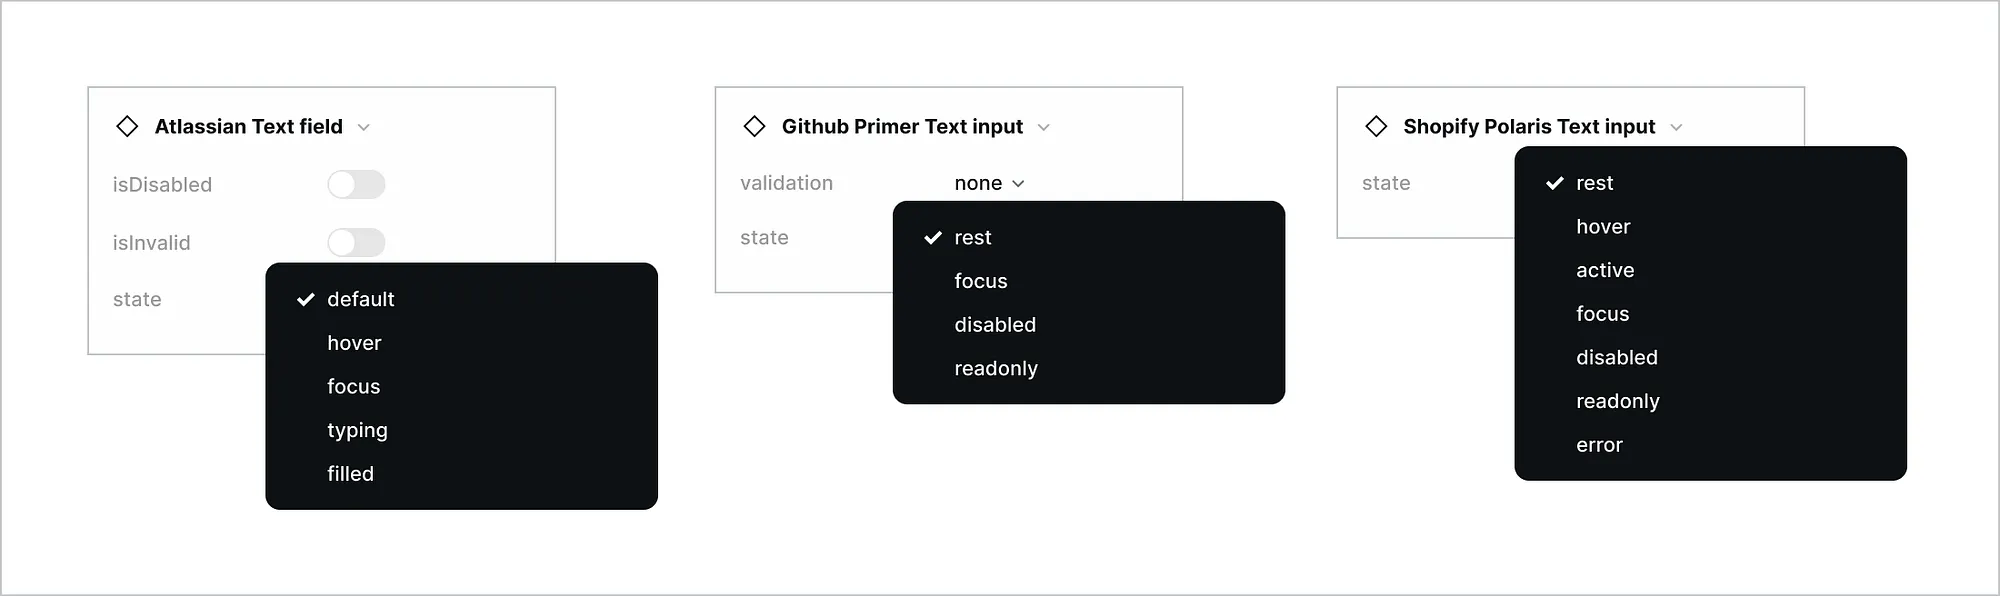Expand the Atlassian Text field chevron

[x=364, y=127]
